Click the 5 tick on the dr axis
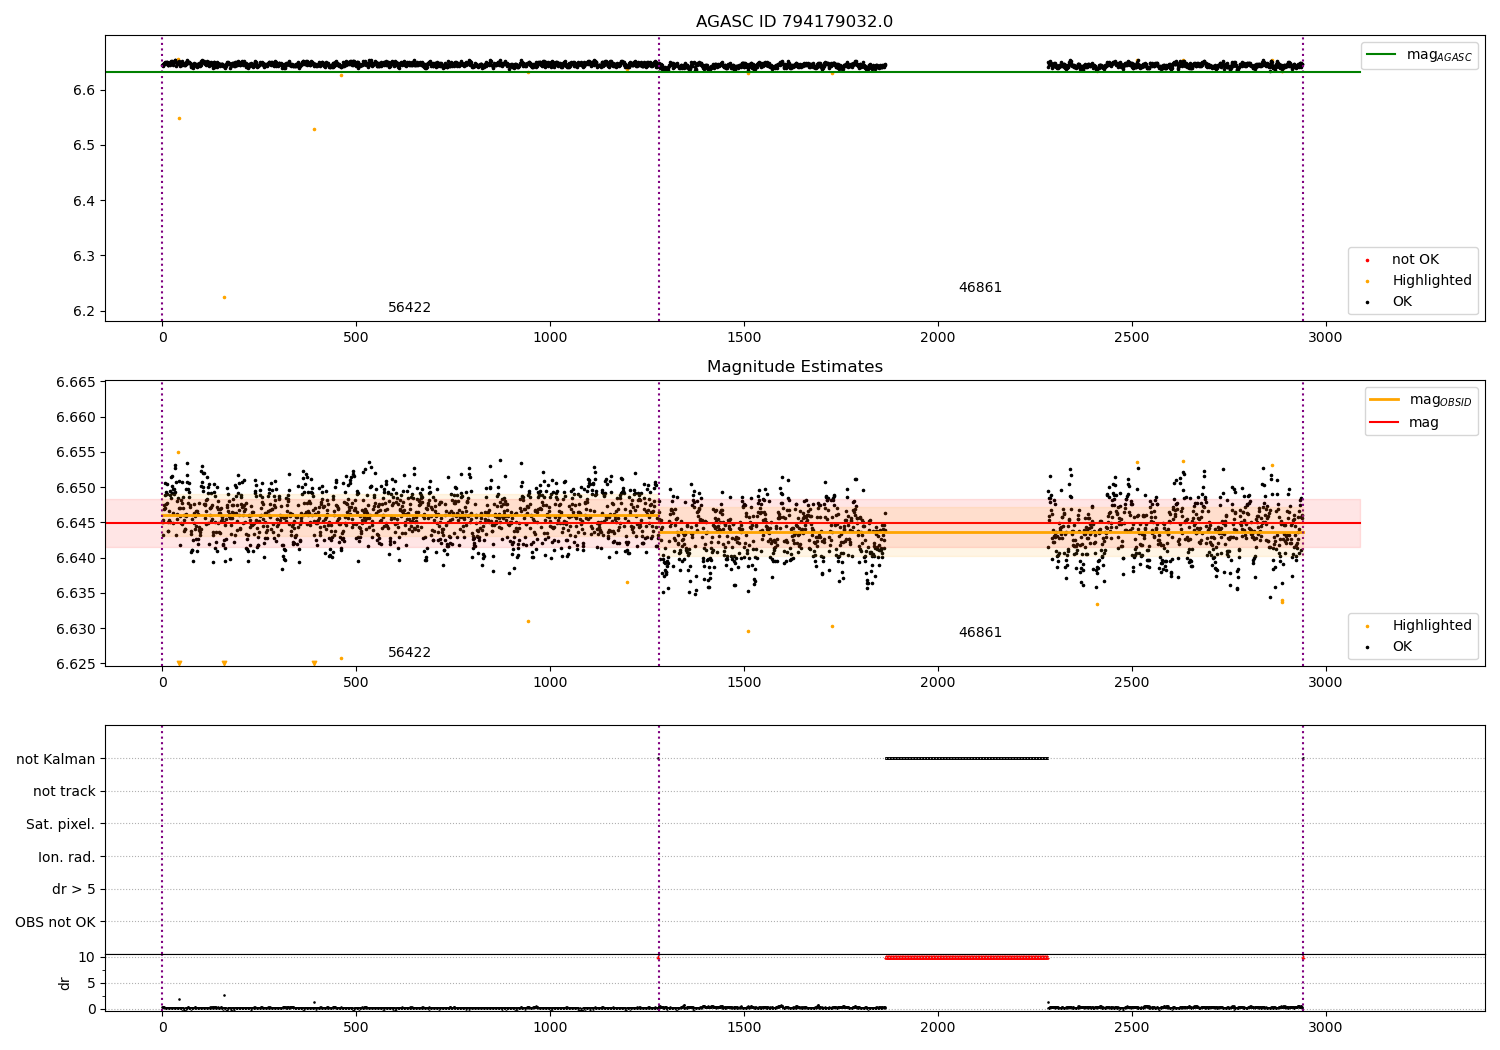The image size is (1500, 1050). tap(91, 983)
